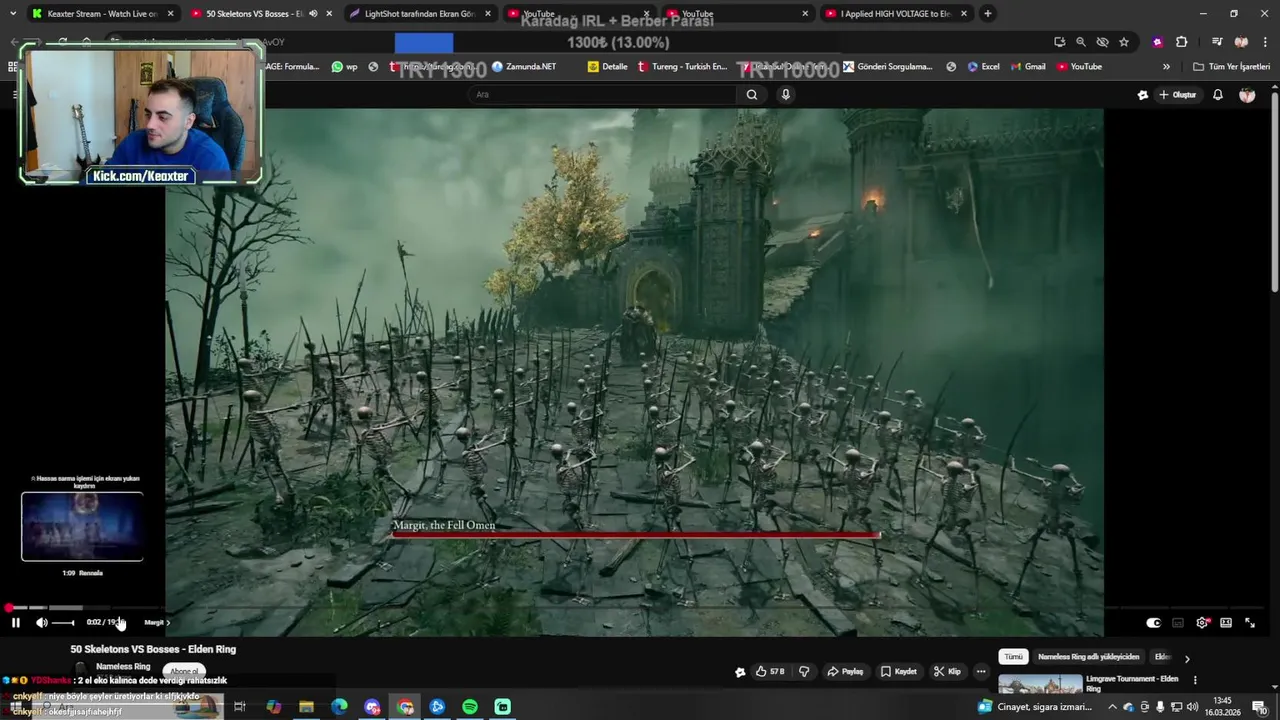The image size is (1280, 720).
Task: Open the Rennala chapter preview thumbnail
Action: point(82,526)
